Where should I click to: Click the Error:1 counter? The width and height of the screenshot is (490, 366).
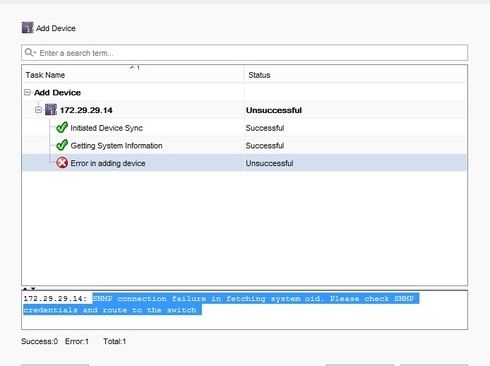[x=77, y=341]
